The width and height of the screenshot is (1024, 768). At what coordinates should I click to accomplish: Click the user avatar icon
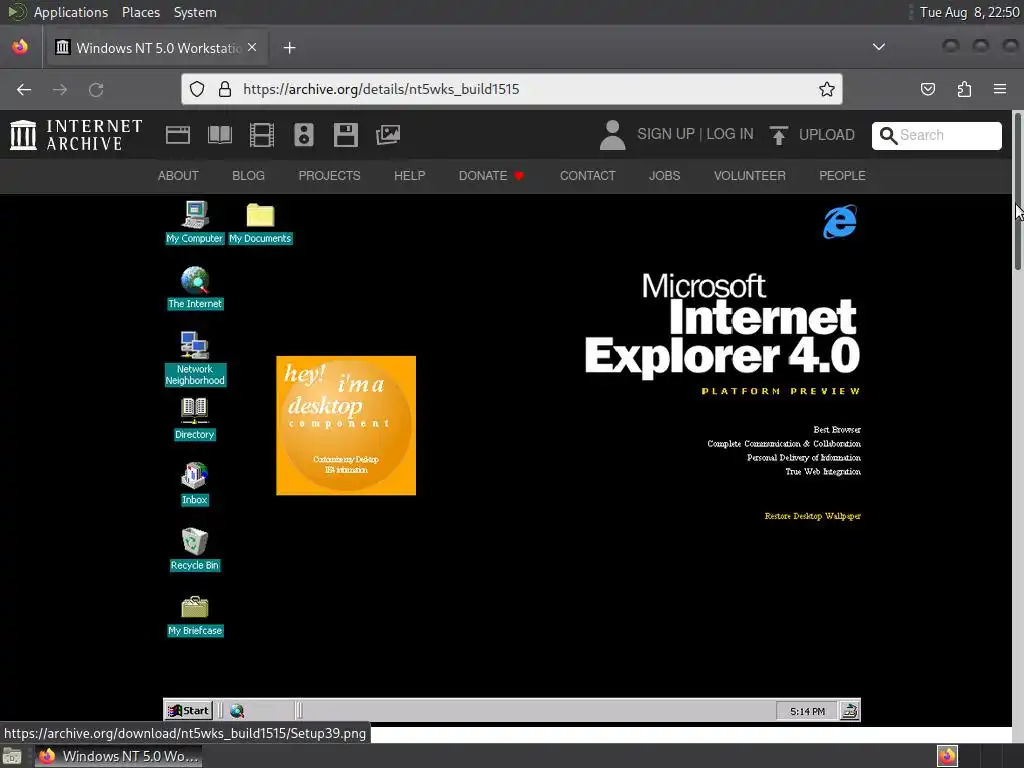point(613,135)
